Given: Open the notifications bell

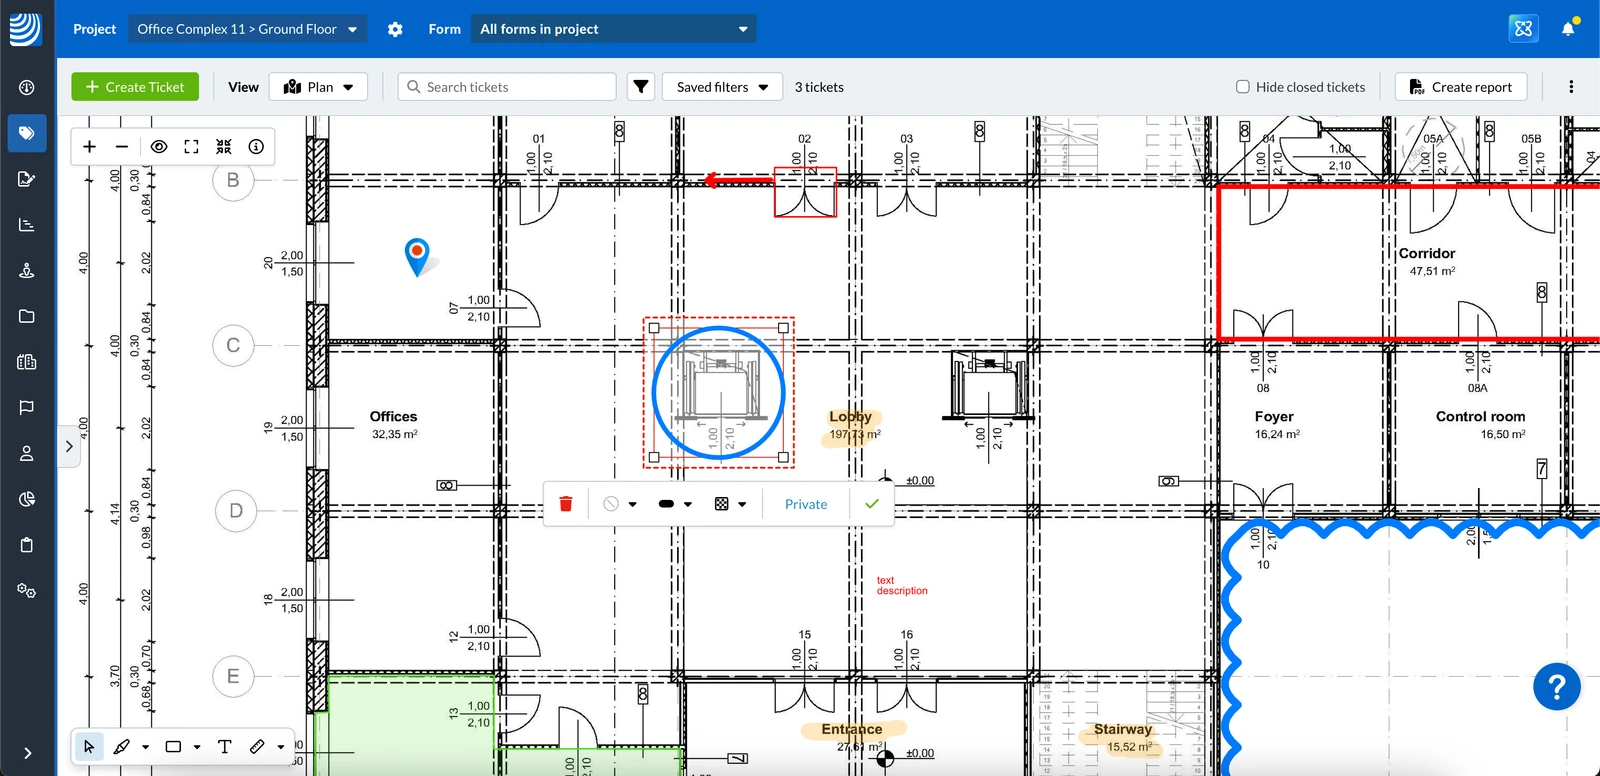Looking at the screenshot, I should coord(1568,29).
